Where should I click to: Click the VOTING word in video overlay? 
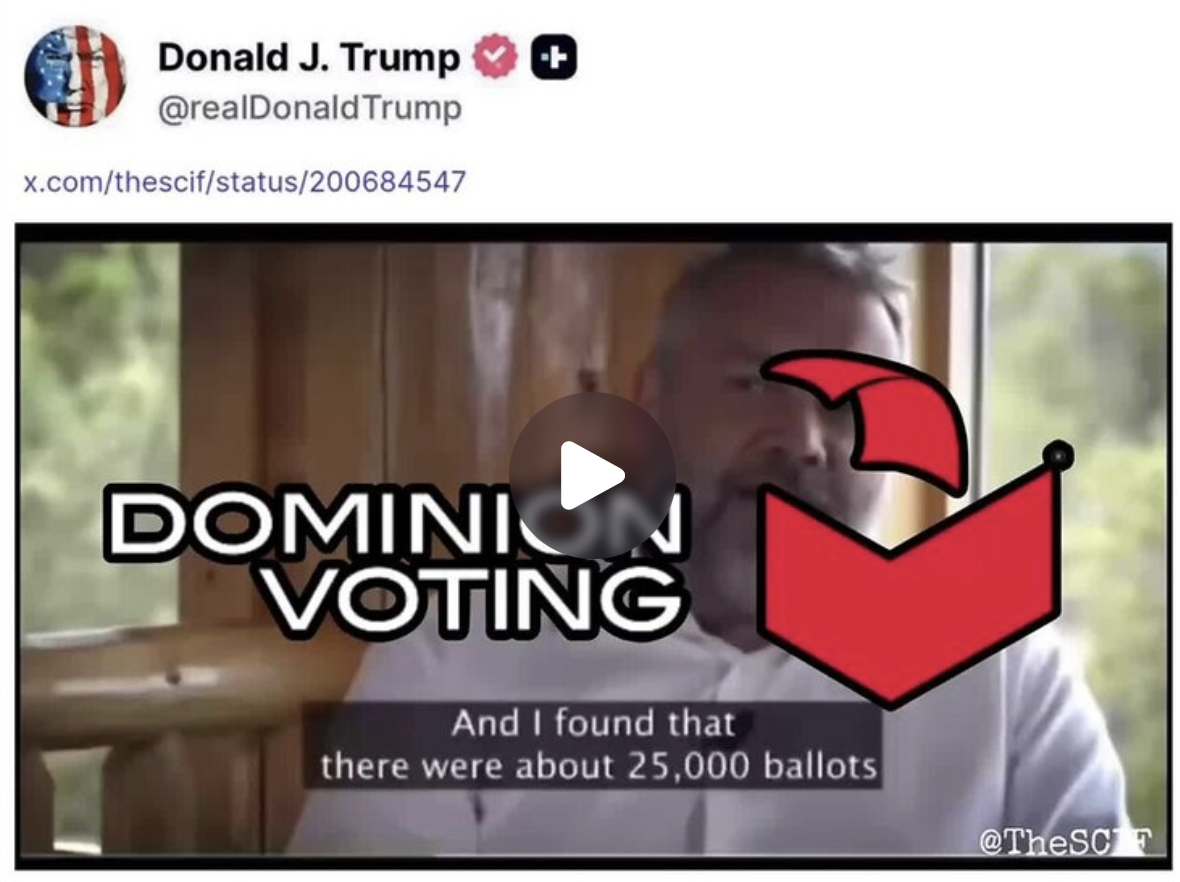(476, 600)
